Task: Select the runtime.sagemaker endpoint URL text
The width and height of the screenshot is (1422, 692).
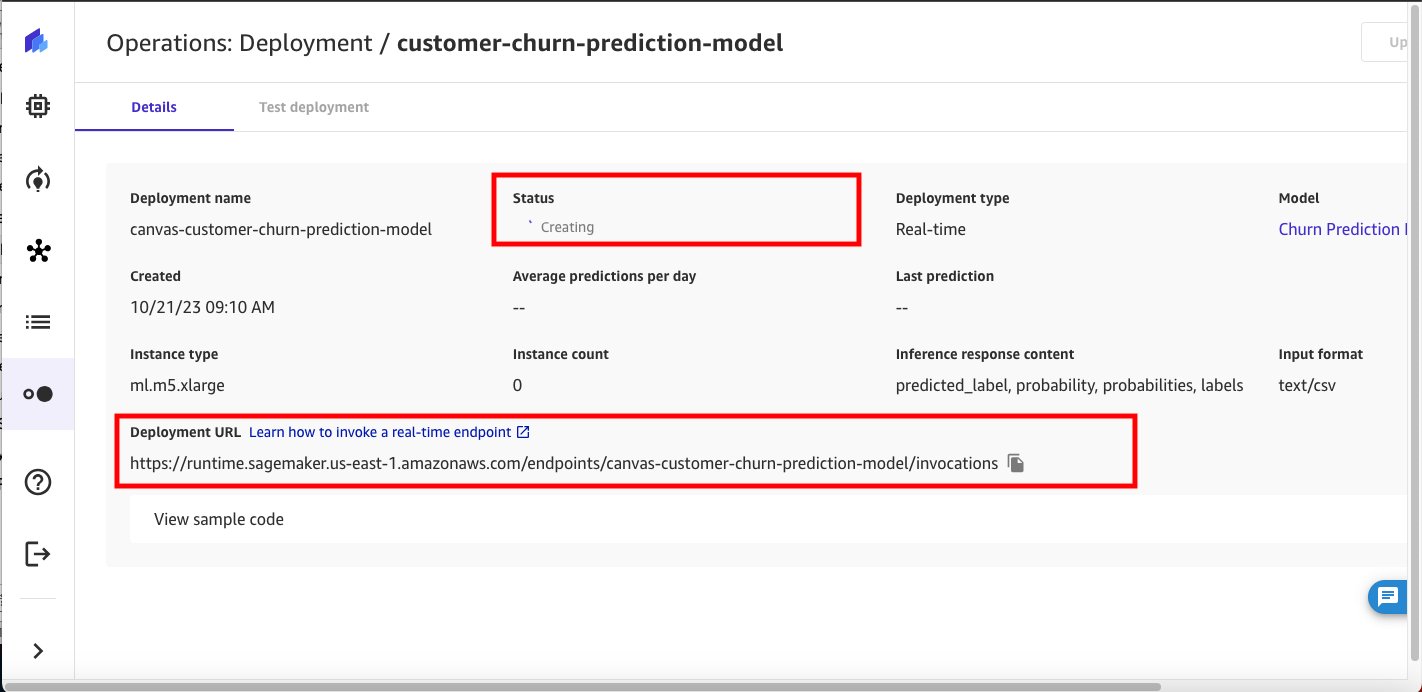Action: [x=564, y=463]
